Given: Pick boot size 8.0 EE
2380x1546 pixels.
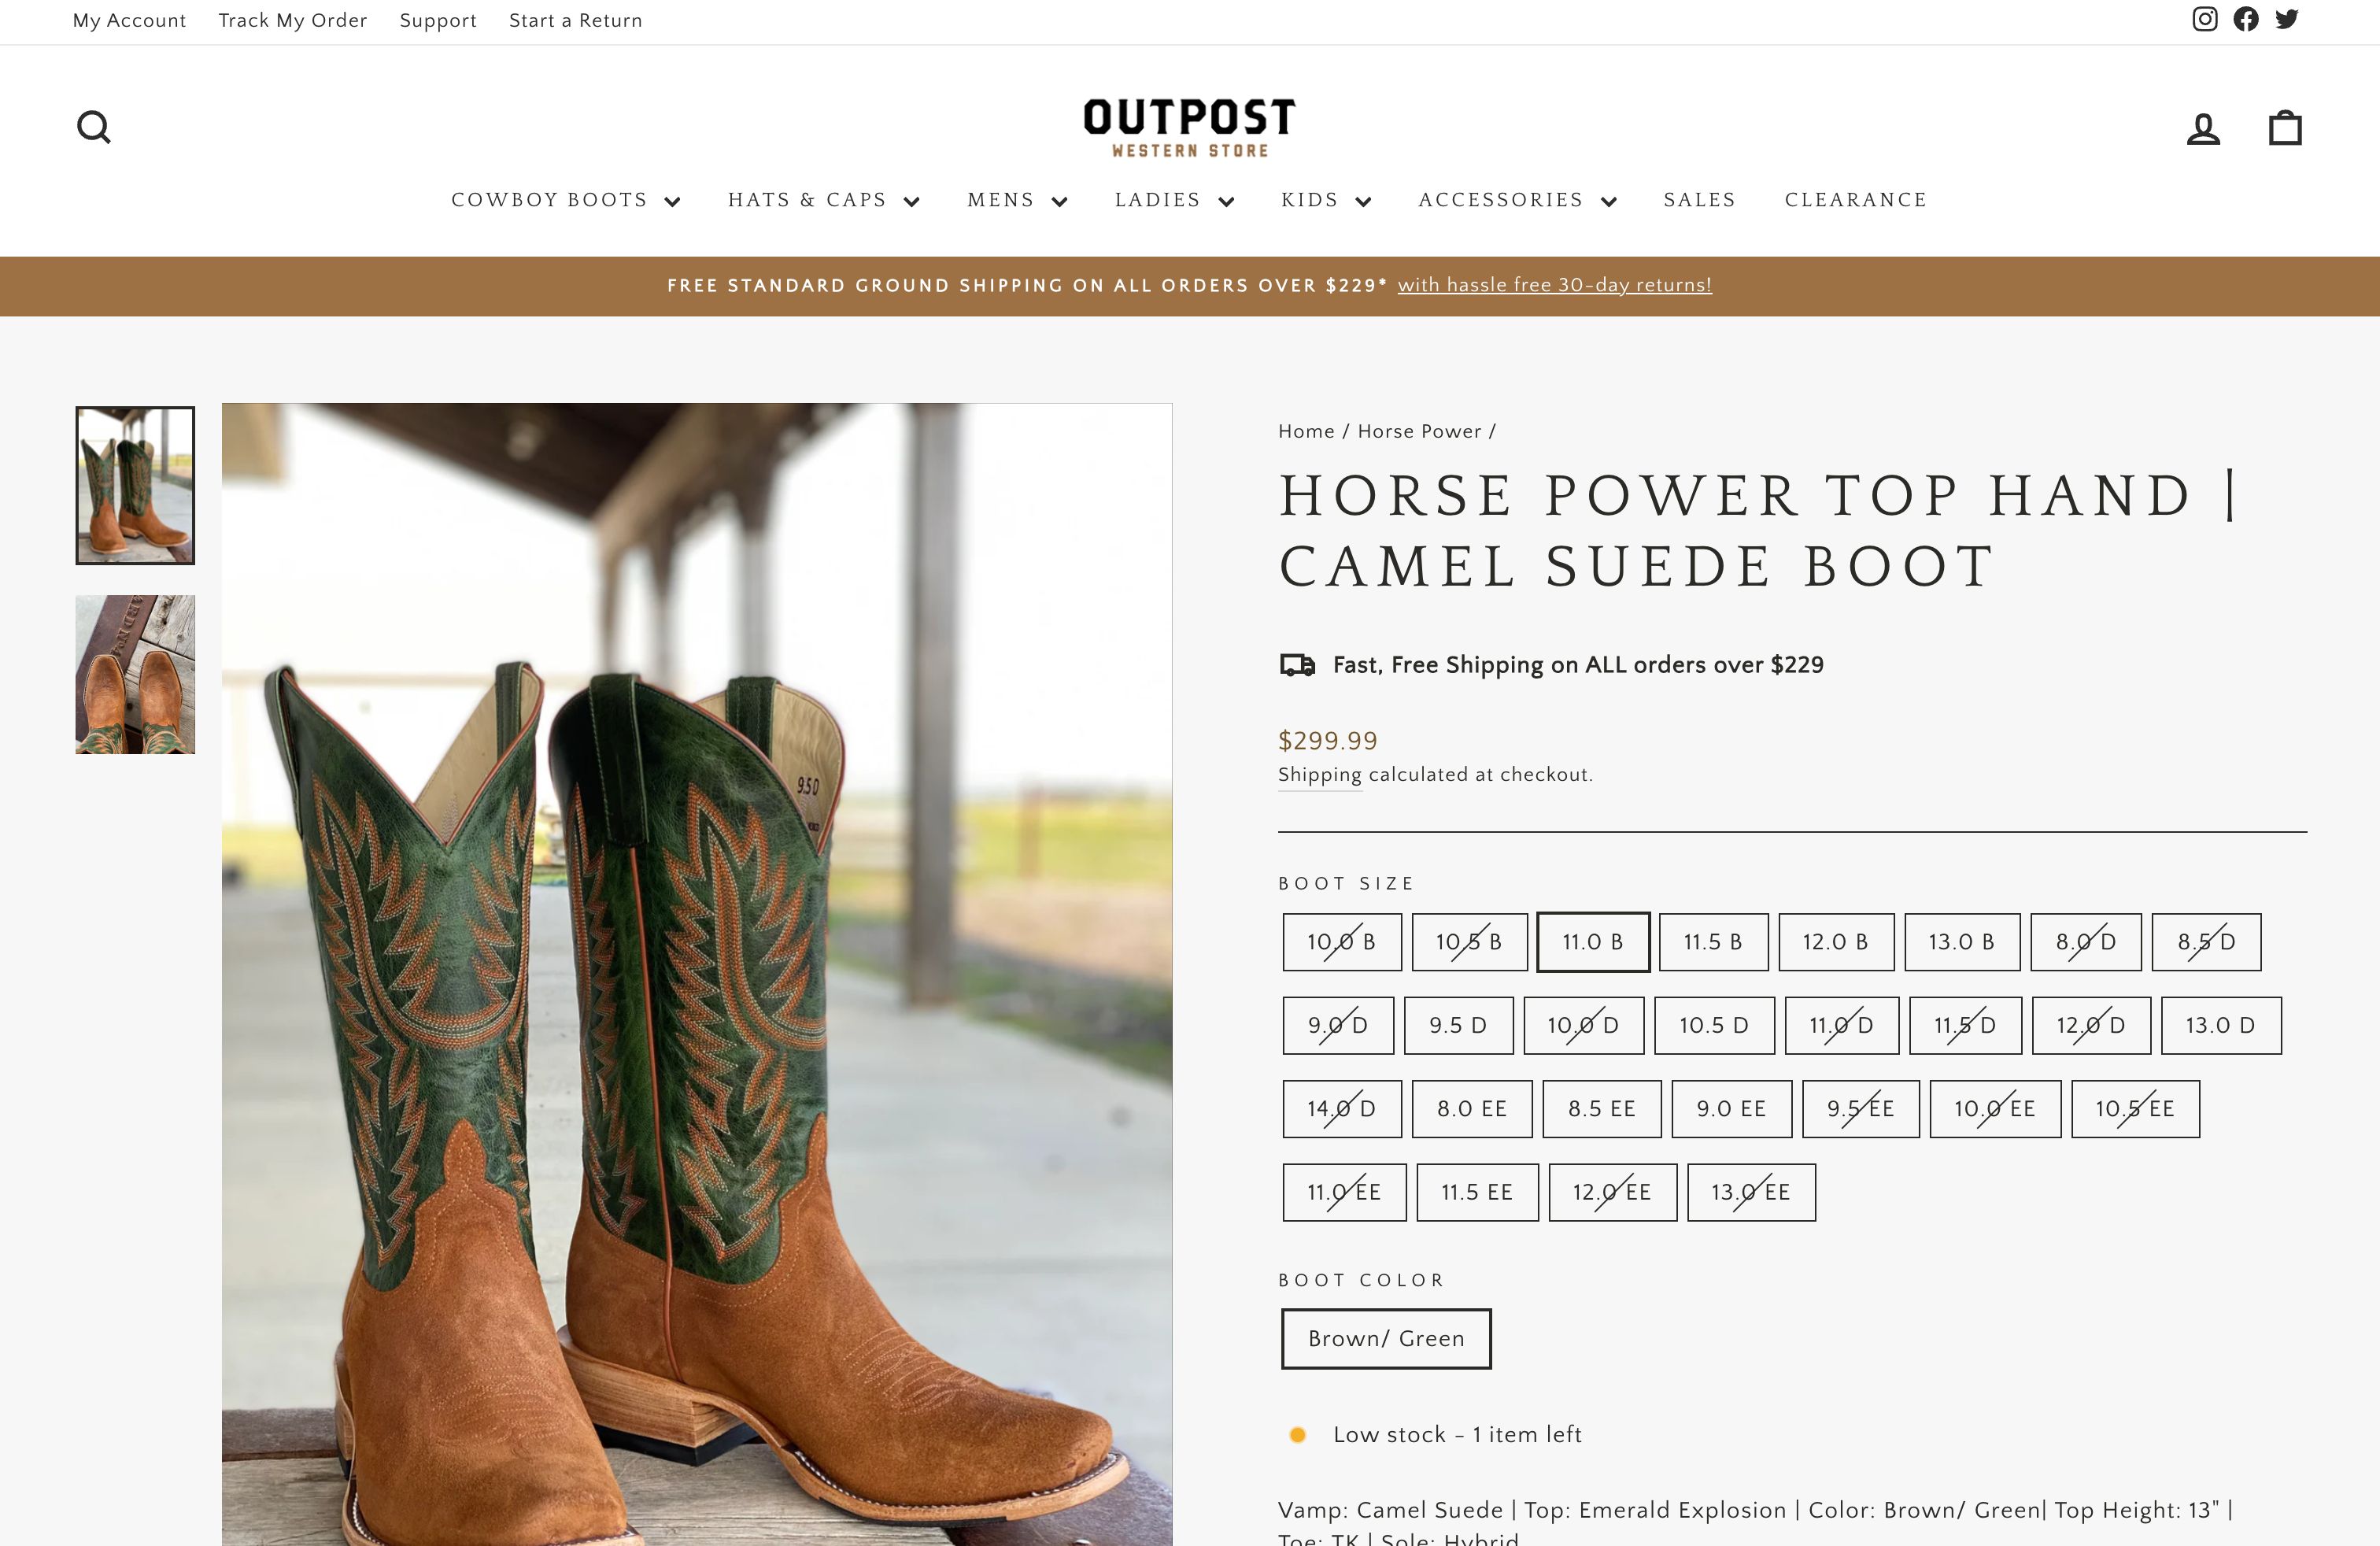Looking at the screenshot, I should coord(1471,1109).
